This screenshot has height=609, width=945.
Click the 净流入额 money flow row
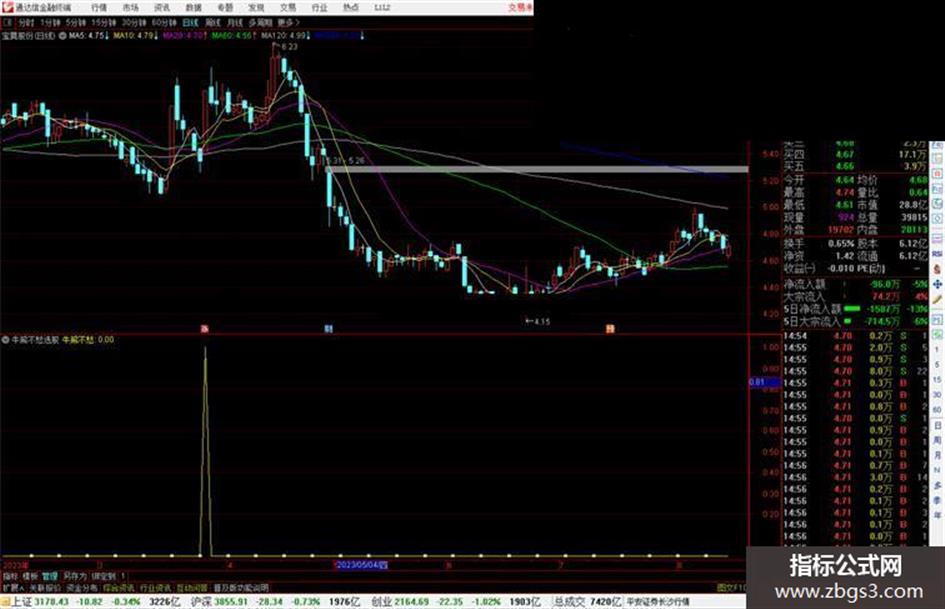click(855, 284)
